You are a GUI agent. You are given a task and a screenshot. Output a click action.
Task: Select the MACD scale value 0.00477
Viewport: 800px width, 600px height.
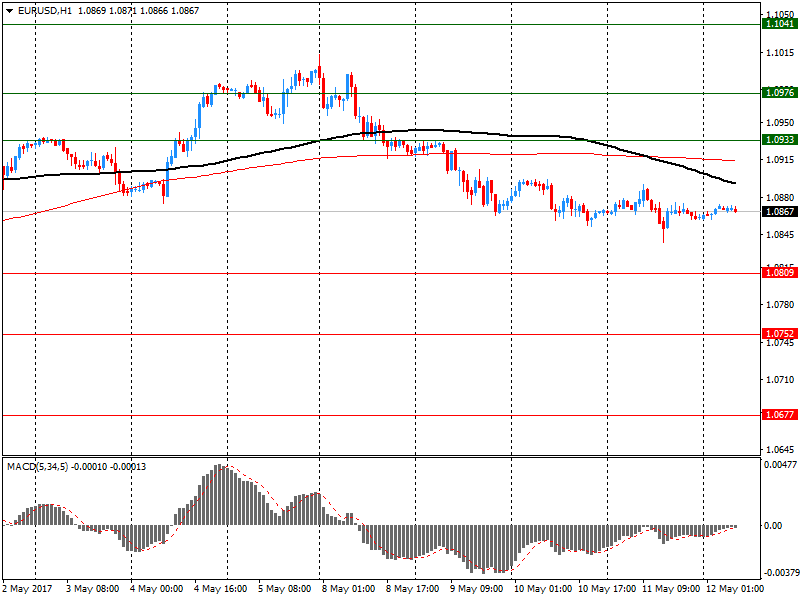780,465
